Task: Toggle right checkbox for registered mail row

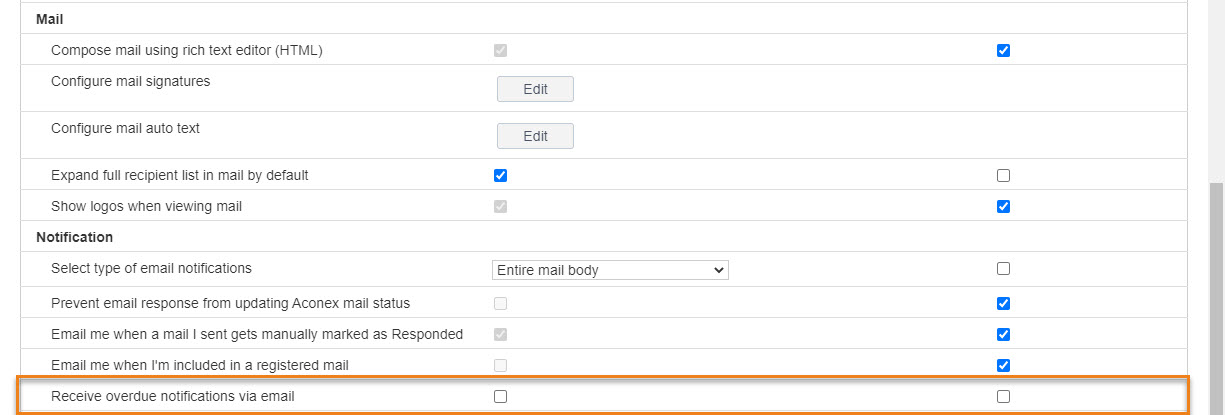Action: pos(1003,365)
